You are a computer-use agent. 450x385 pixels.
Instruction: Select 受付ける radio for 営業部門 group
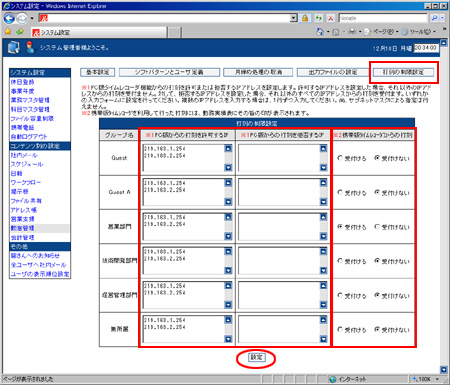coord(340,227)
